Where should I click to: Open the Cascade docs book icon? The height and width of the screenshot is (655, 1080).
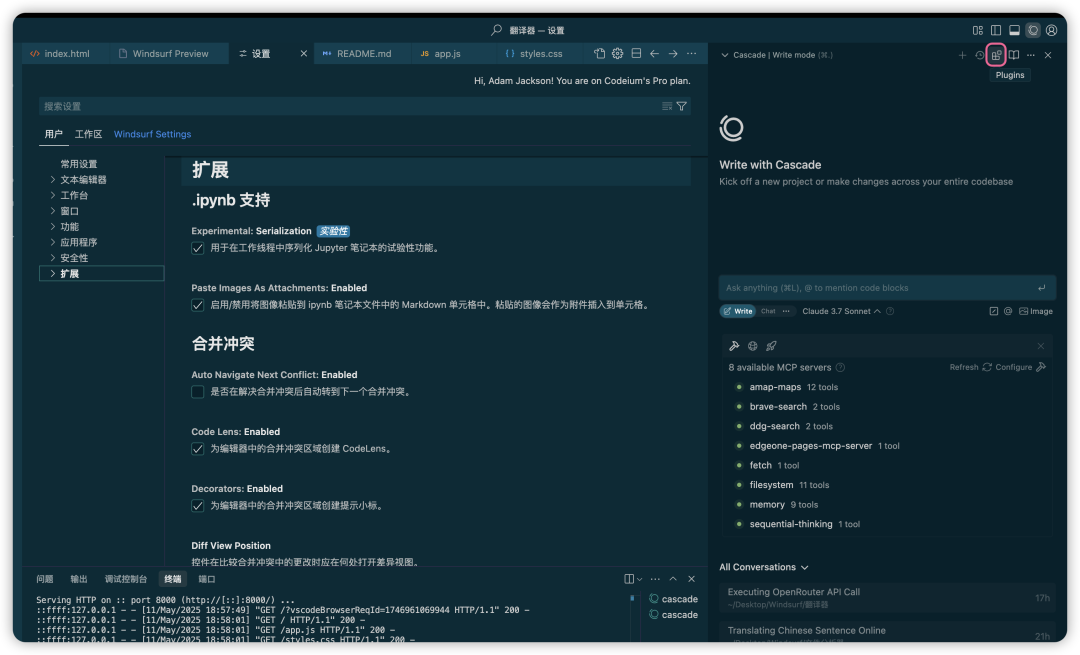pos(1014,55)
